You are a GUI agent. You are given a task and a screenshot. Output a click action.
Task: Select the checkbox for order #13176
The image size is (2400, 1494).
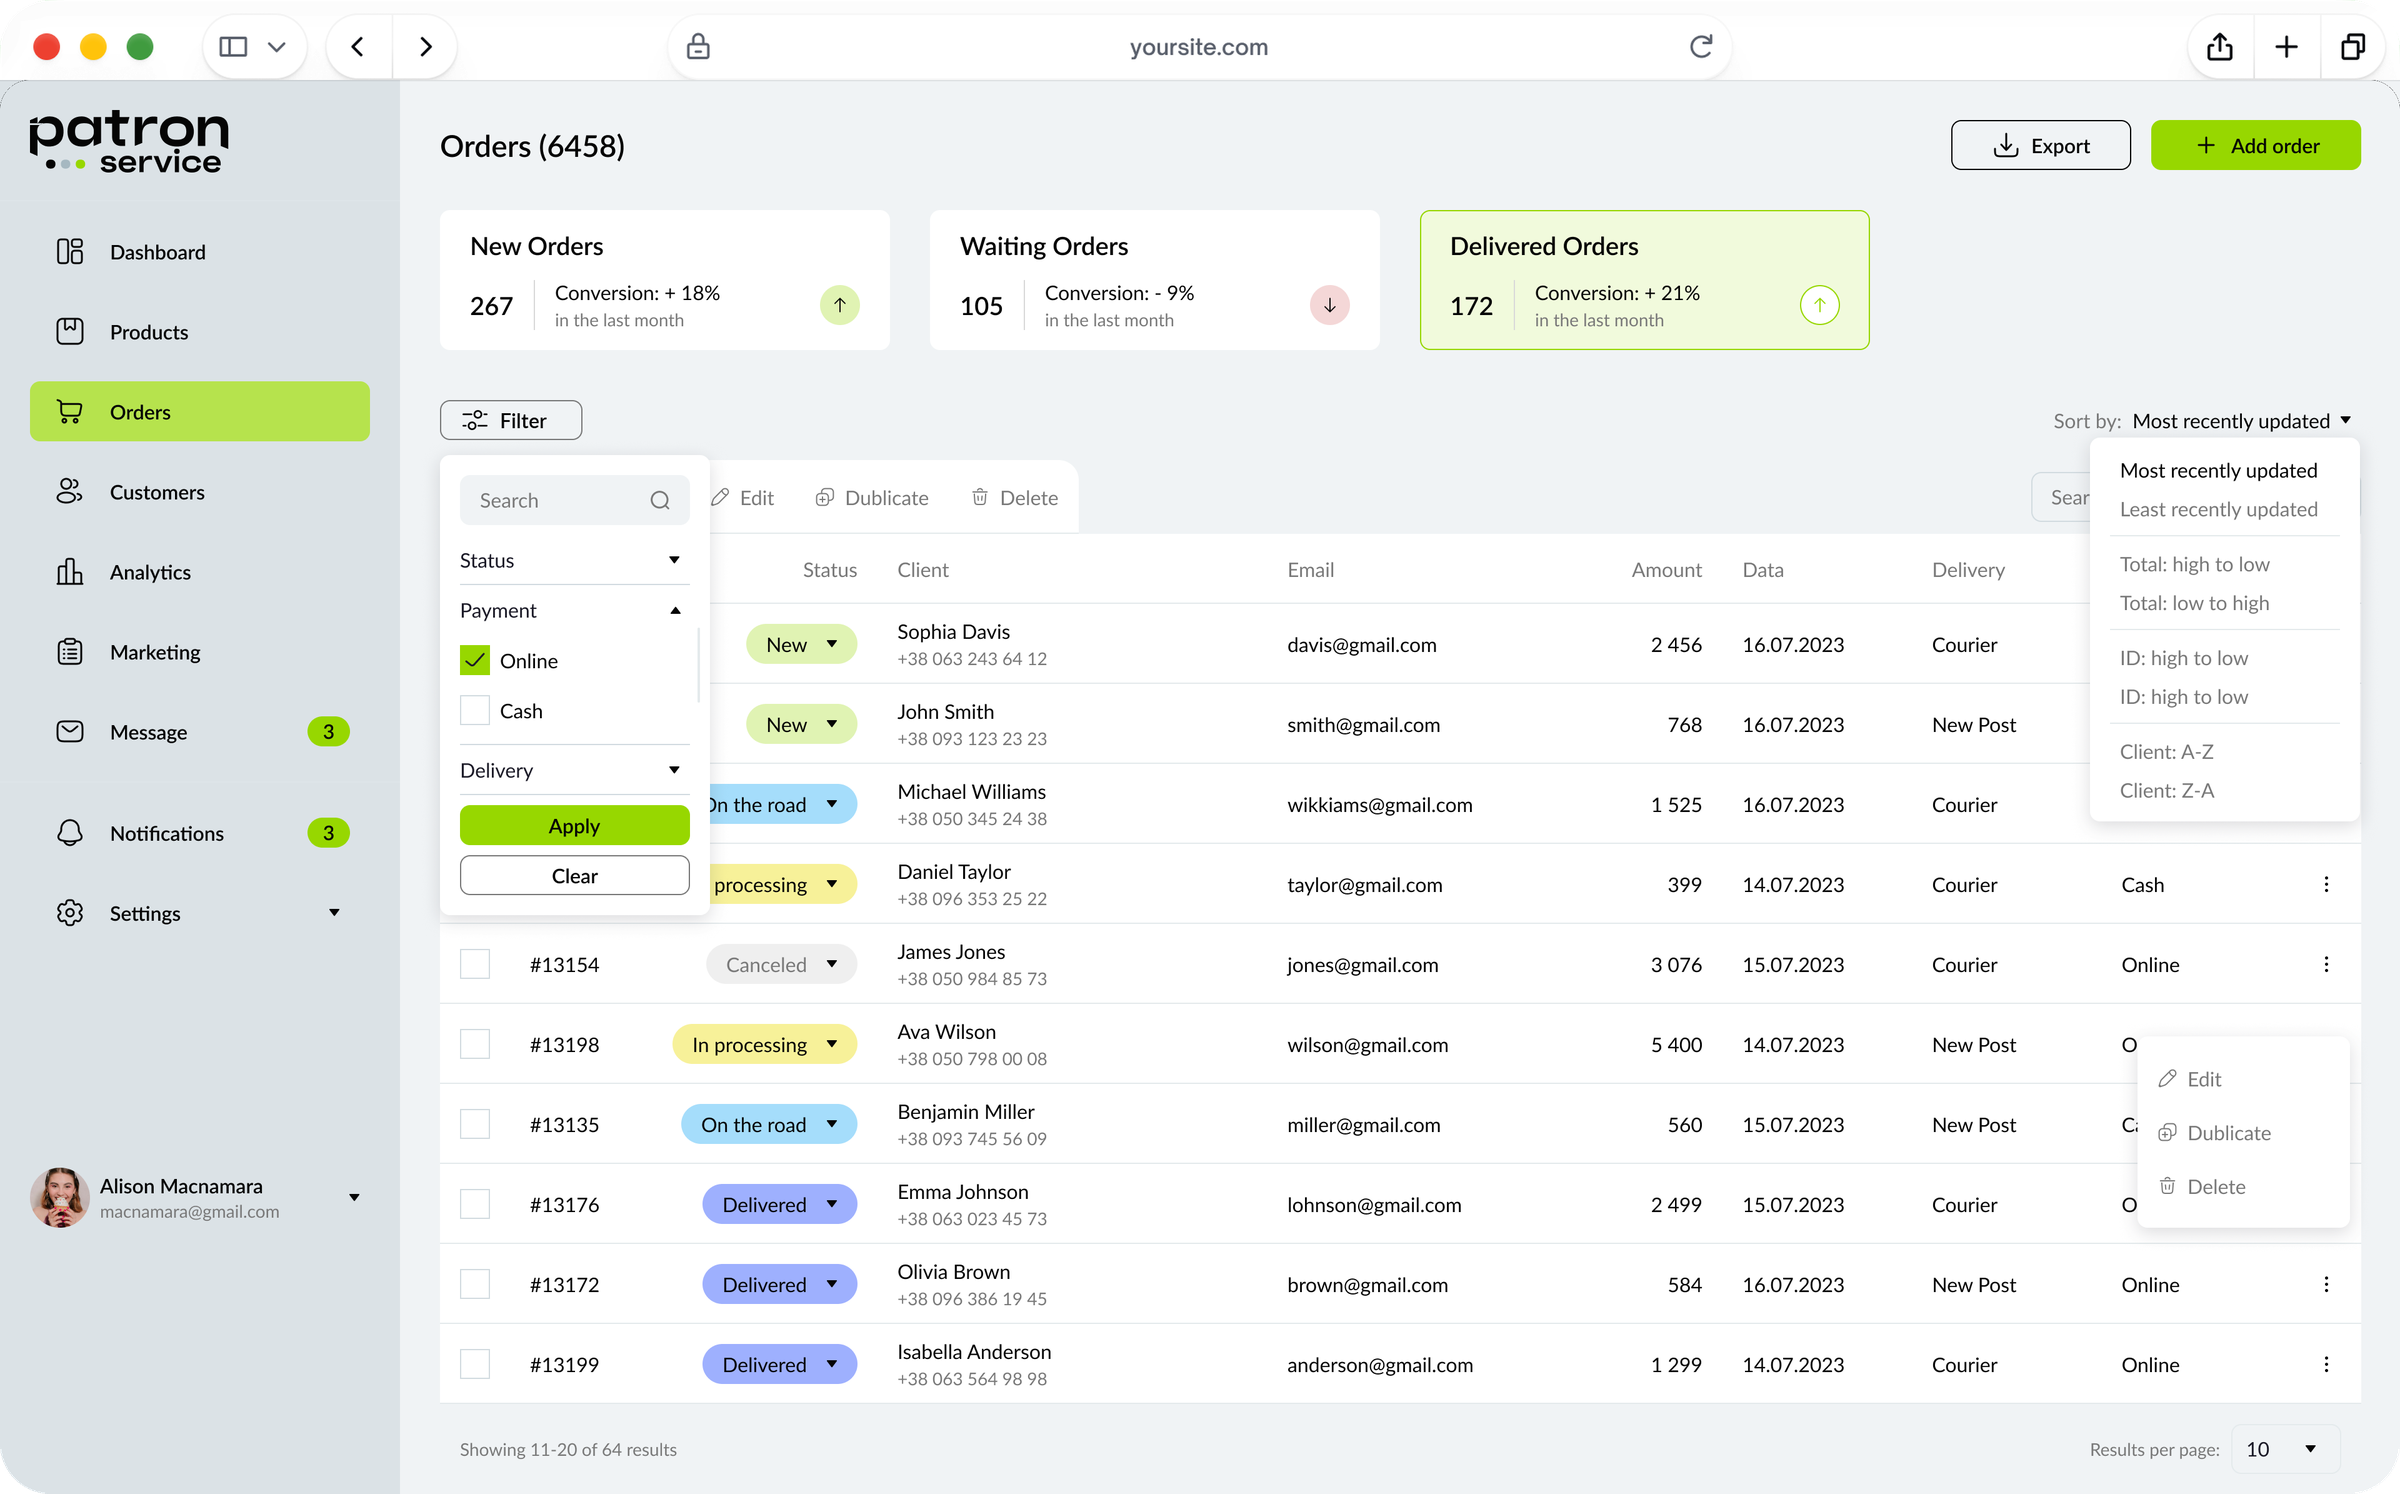point(475,1204)
